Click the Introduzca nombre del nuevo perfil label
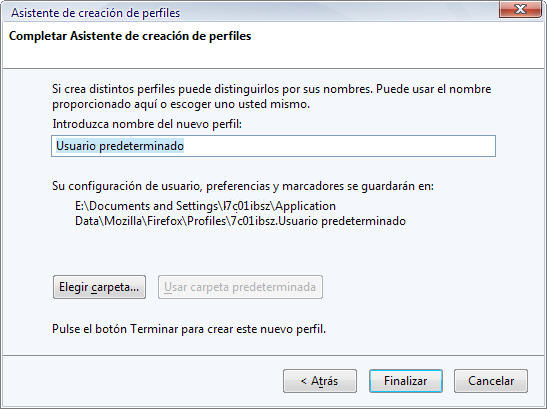This screenshot has height=409, width=547. point(147,124)
